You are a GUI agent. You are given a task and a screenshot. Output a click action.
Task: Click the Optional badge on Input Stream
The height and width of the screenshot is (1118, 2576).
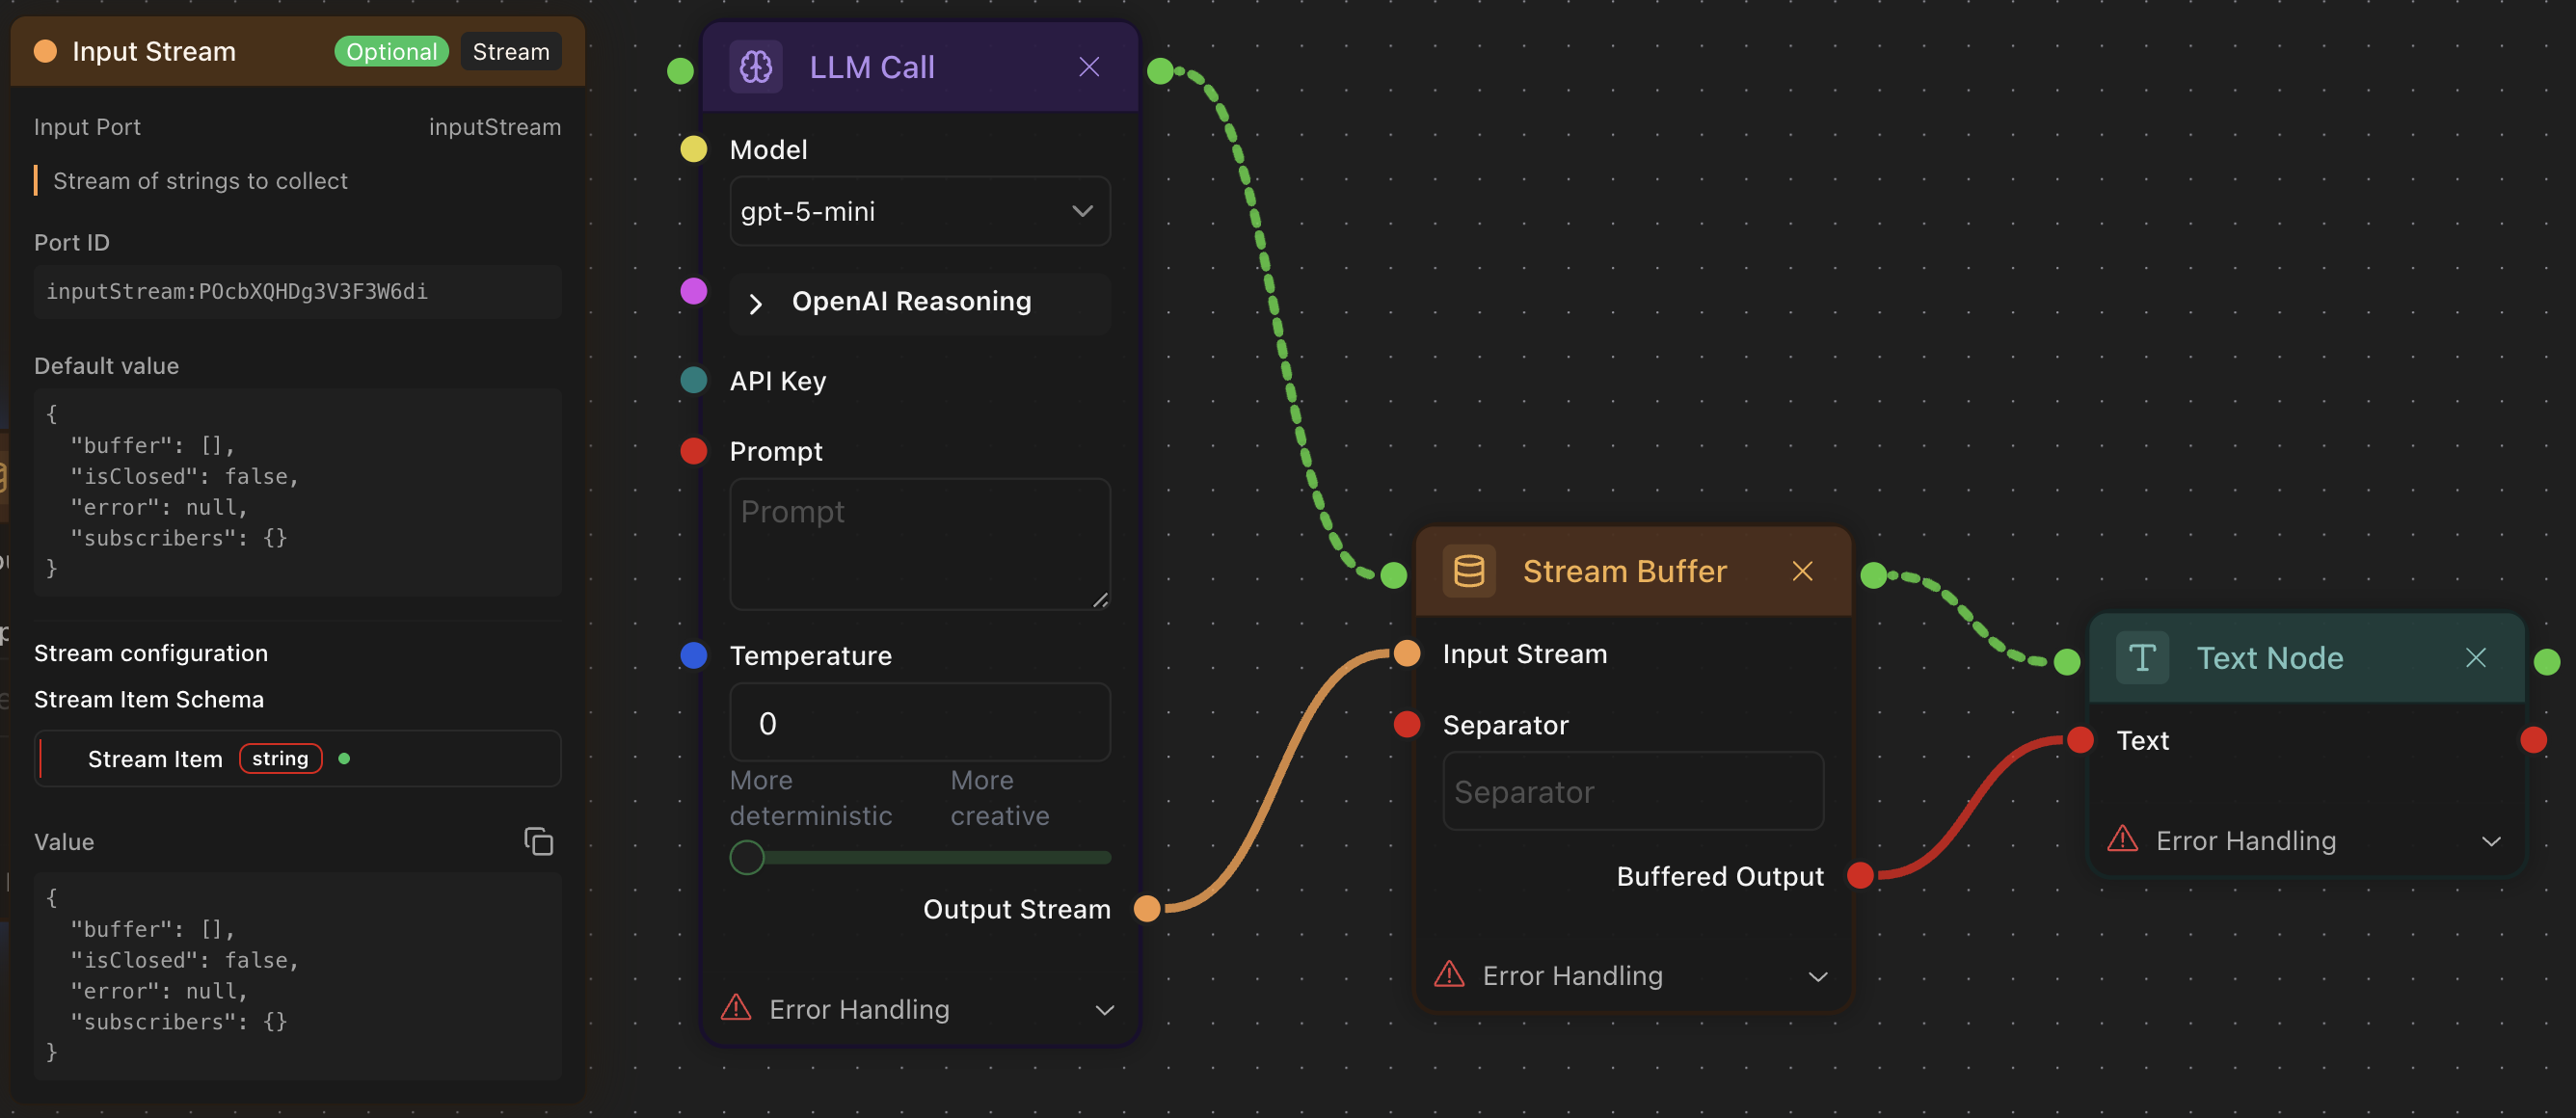coord(391,52)
